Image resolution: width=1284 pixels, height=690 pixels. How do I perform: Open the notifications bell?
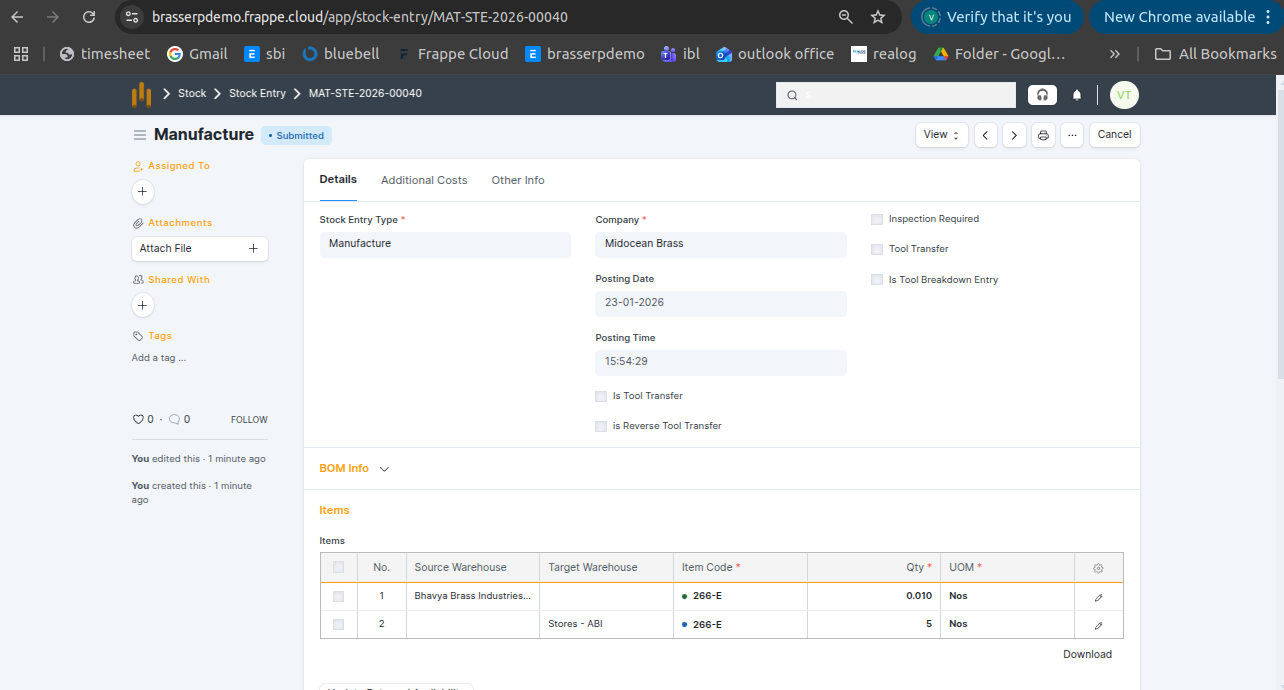(1077, 95)
